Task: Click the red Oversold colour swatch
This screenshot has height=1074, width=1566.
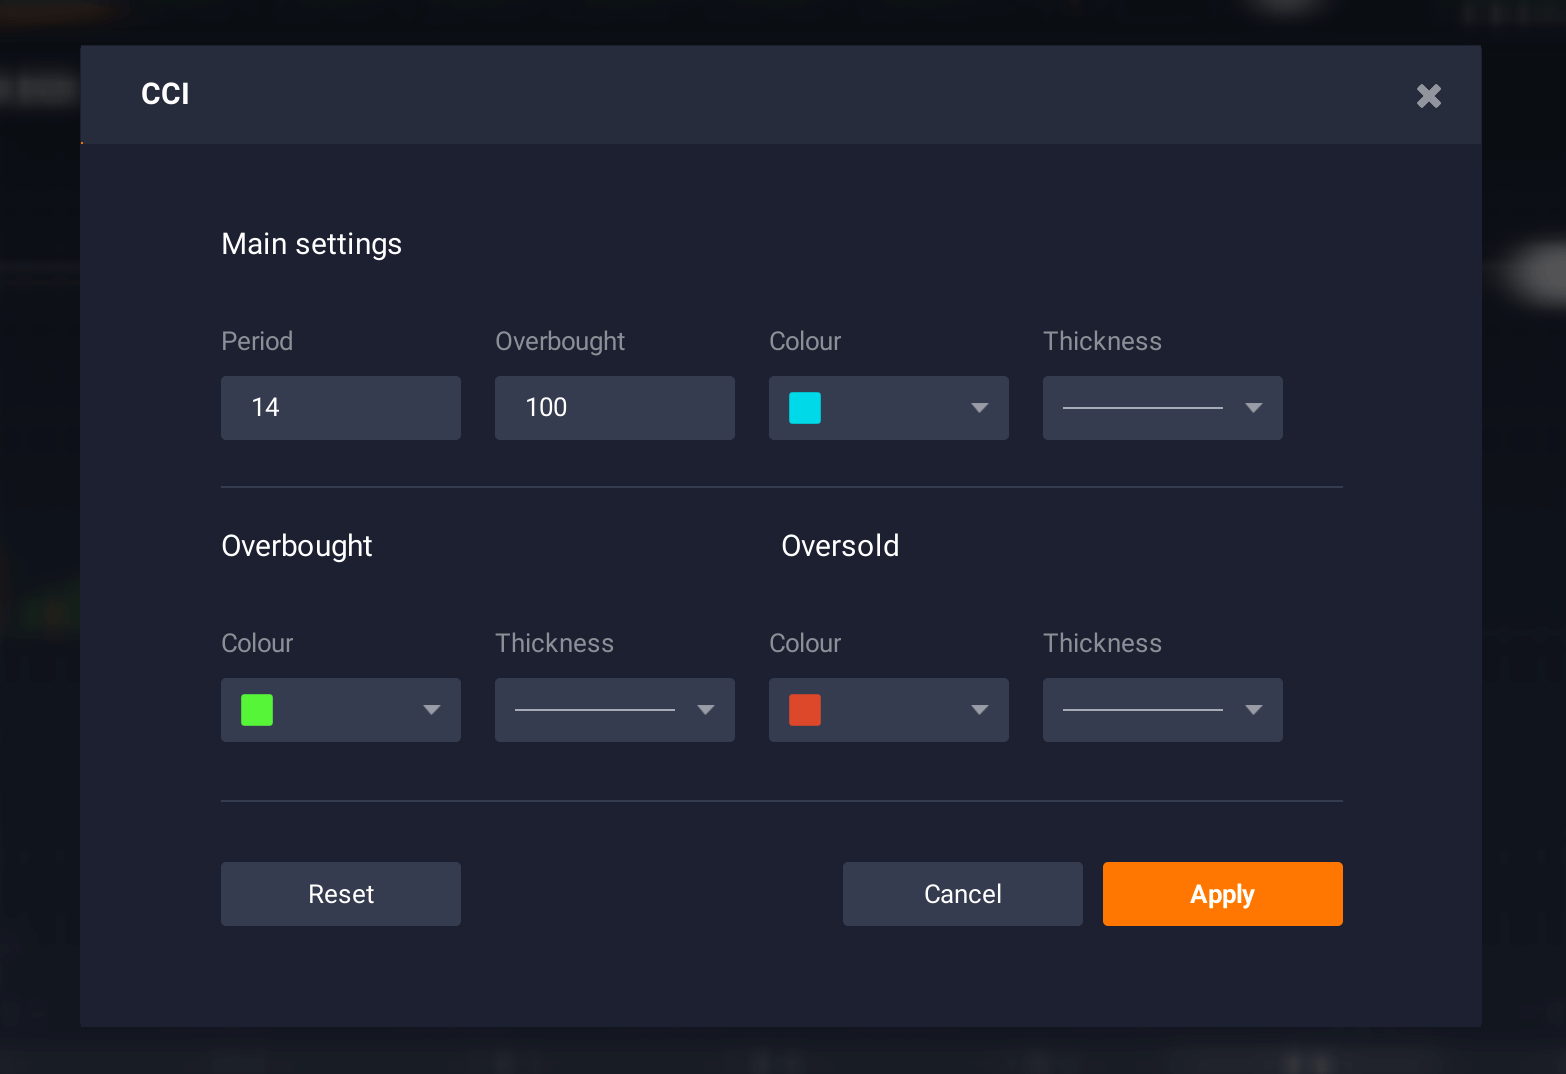Action: pos(805,710)
